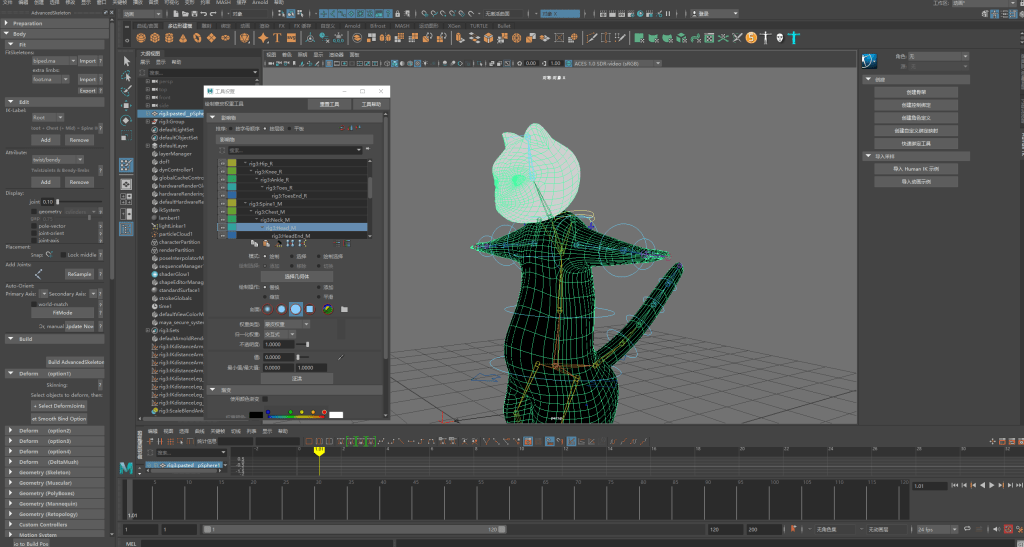The image size is (1024, 547).
Task: Enable the pole-vector display checkbox
Action: coord(34,226)
